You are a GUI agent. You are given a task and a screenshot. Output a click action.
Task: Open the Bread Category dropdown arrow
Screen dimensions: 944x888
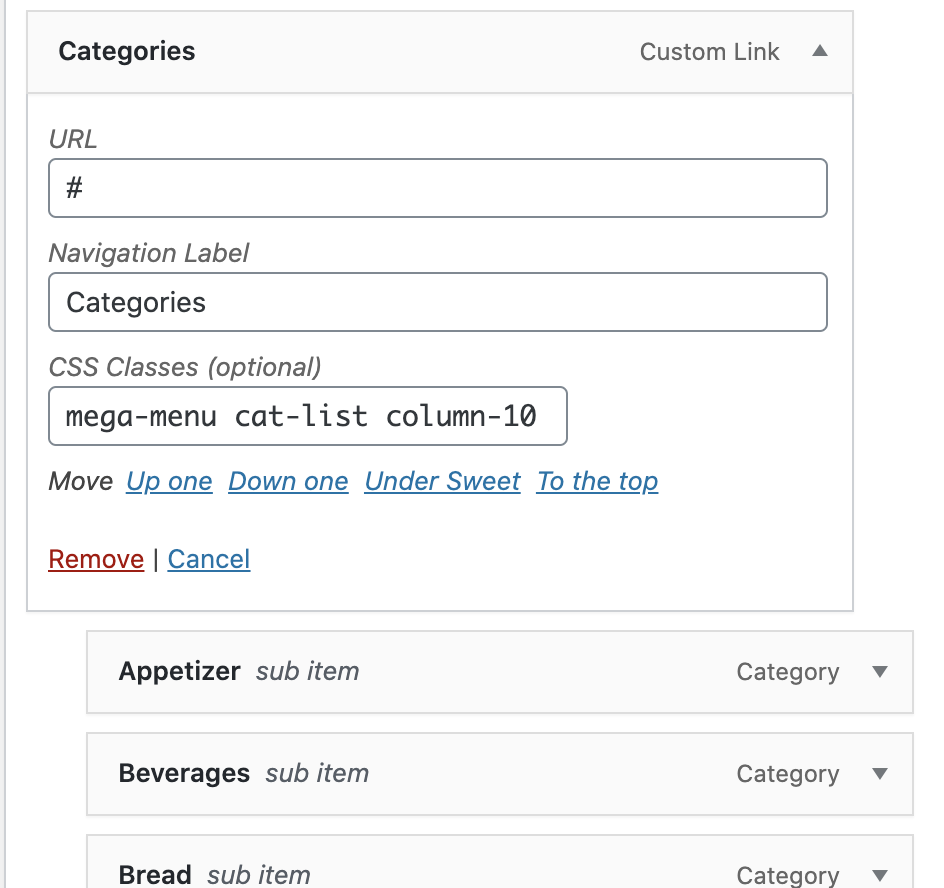(x=879, y=873)
